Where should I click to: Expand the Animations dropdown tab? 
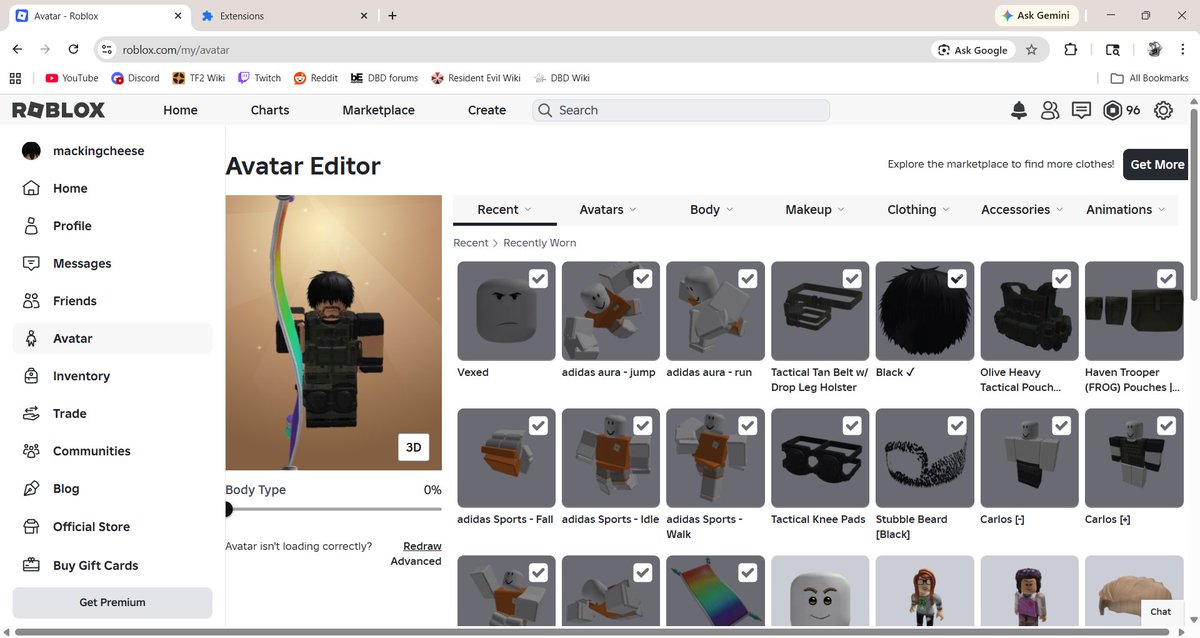pos(1126,210)
